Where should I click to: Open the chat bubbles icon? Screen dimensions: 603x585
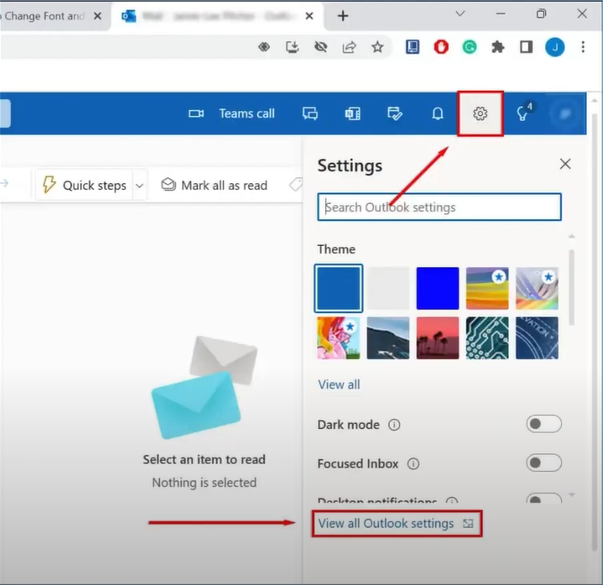(x=310, y=113)
